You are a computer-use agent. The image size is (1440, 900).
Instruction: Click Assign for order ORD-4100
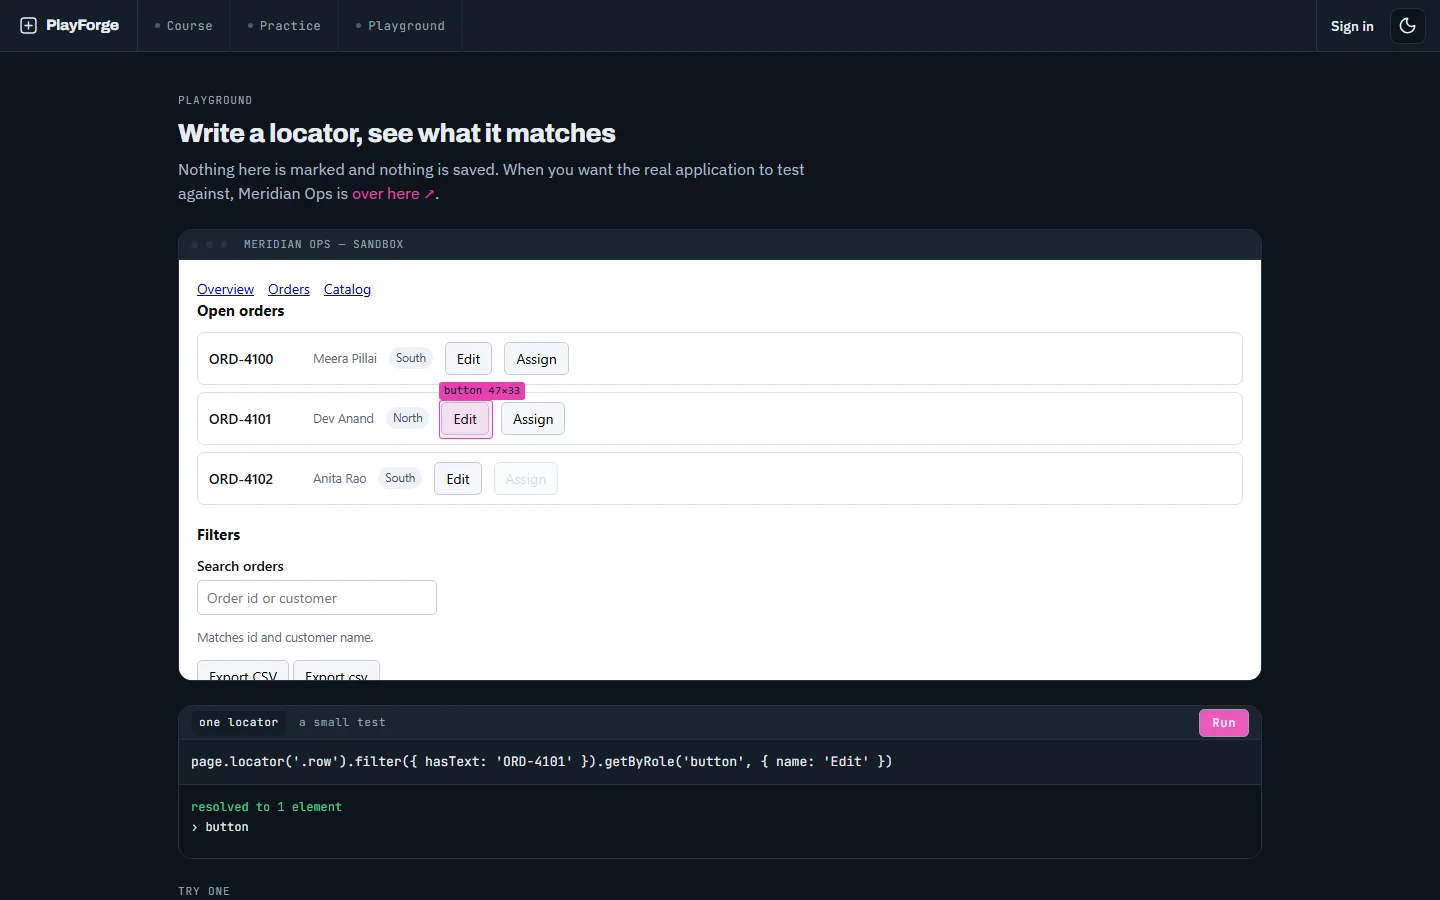[536, 359]
